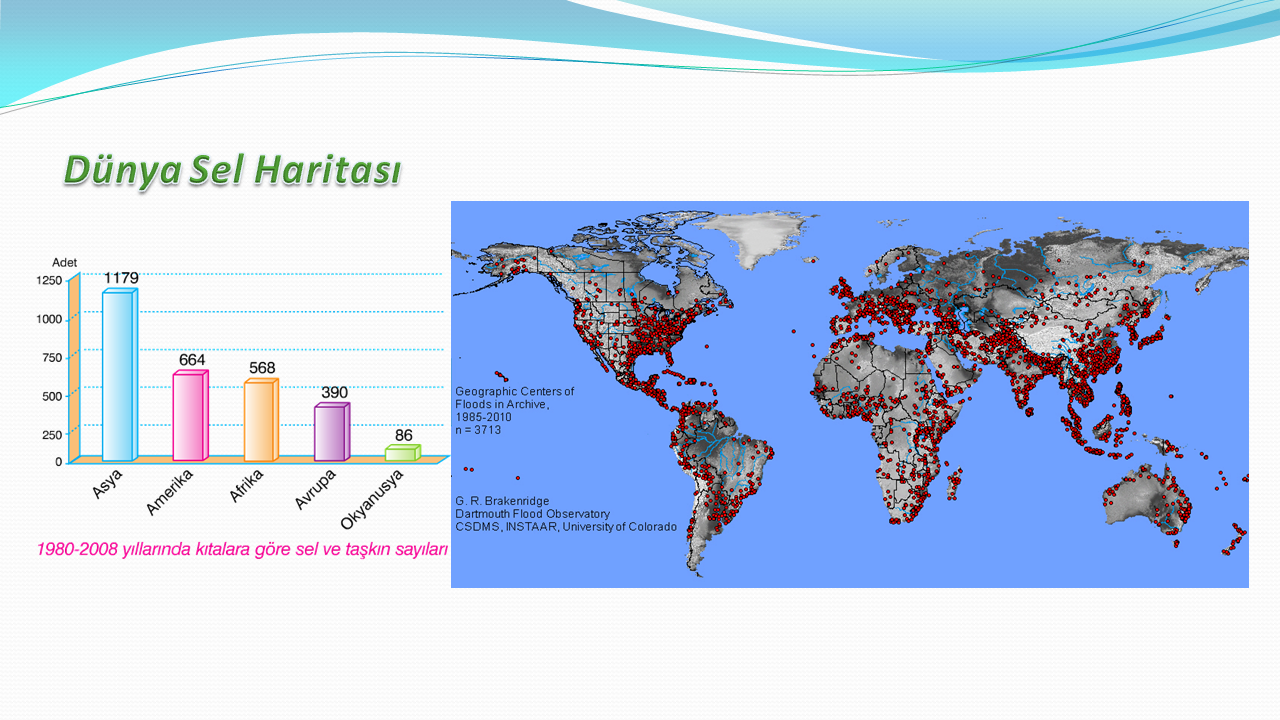Select the 'Dünya Sel Haritası' slide title
The image size is (1280, 720).
[232, 170]
